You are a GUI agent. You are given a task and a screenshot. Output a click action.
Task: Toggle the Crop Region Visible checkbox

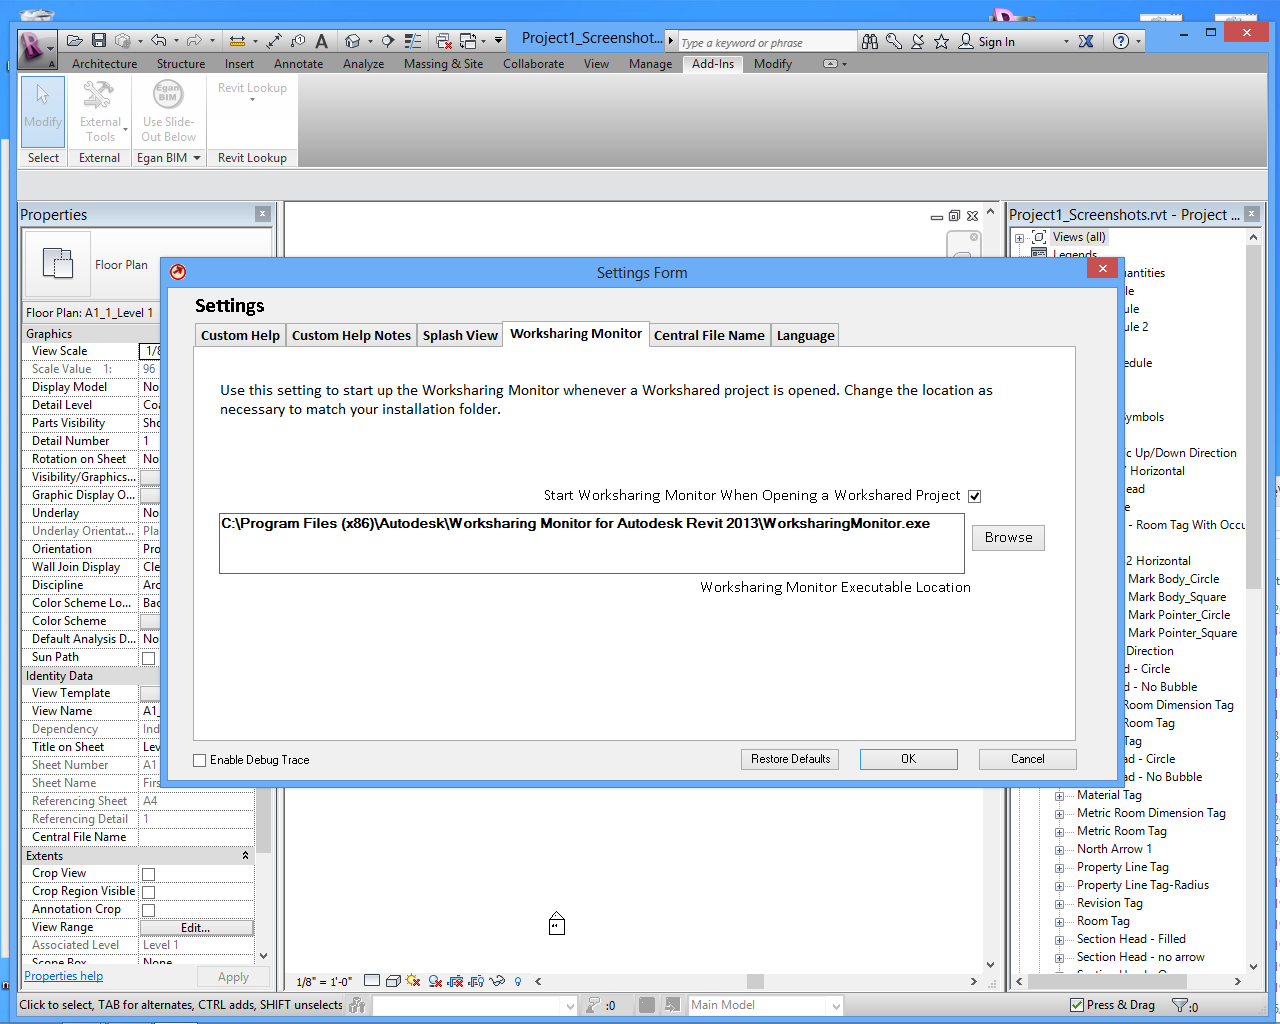(148, 892)
